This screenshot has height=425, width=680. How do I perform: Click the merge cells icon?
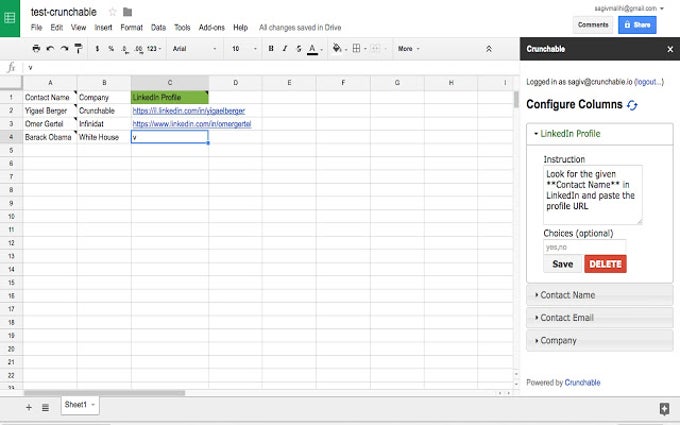[x=376, y=49]
